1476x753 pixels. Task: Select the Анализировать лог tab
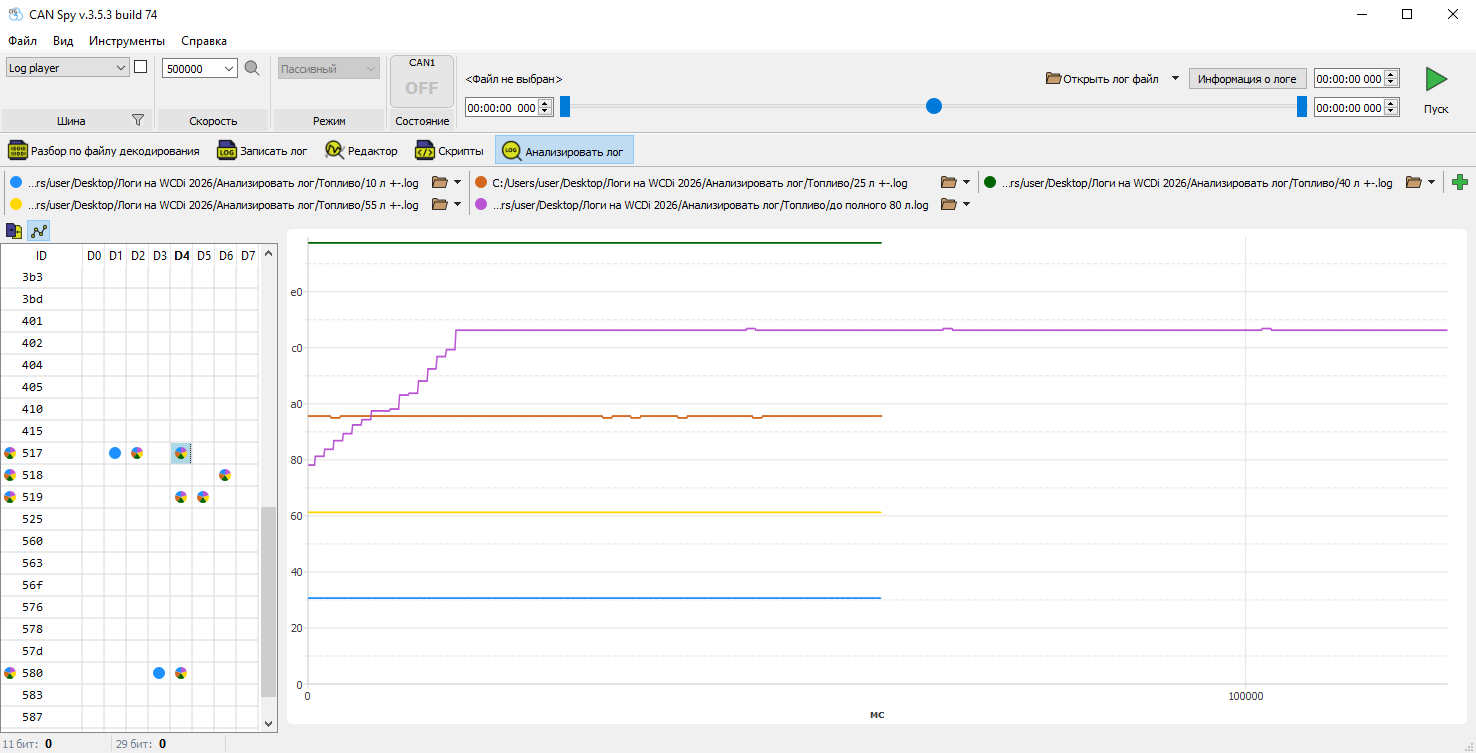[564, 151]
